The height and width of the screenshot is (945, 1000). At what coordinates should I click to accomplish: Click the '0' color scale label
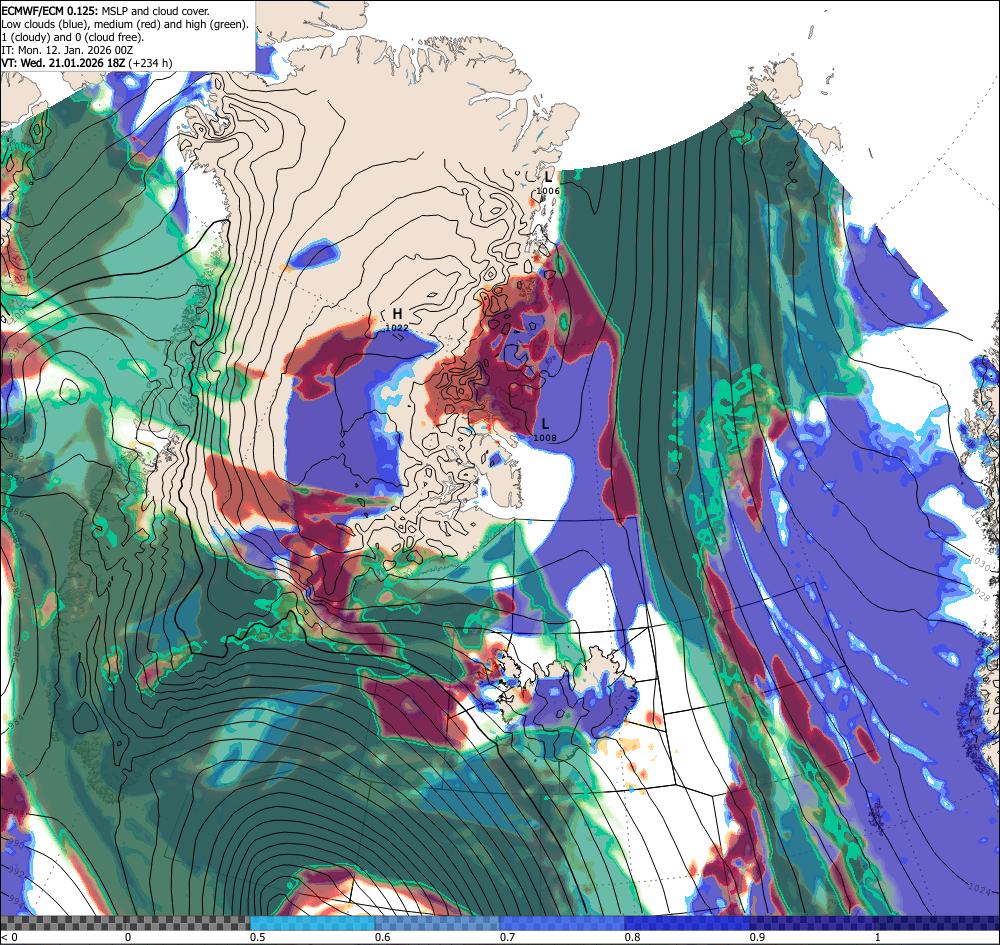pos(128,937)
